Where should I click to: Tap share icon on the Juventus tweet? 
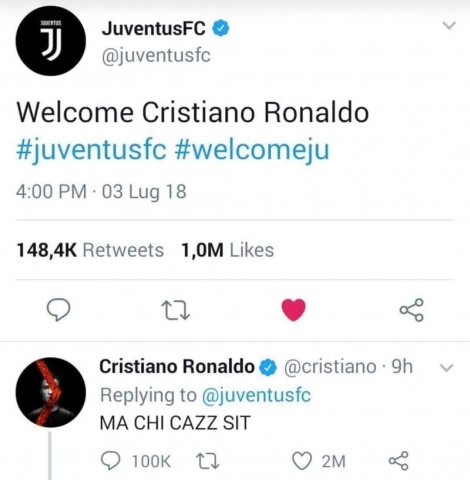412,310
